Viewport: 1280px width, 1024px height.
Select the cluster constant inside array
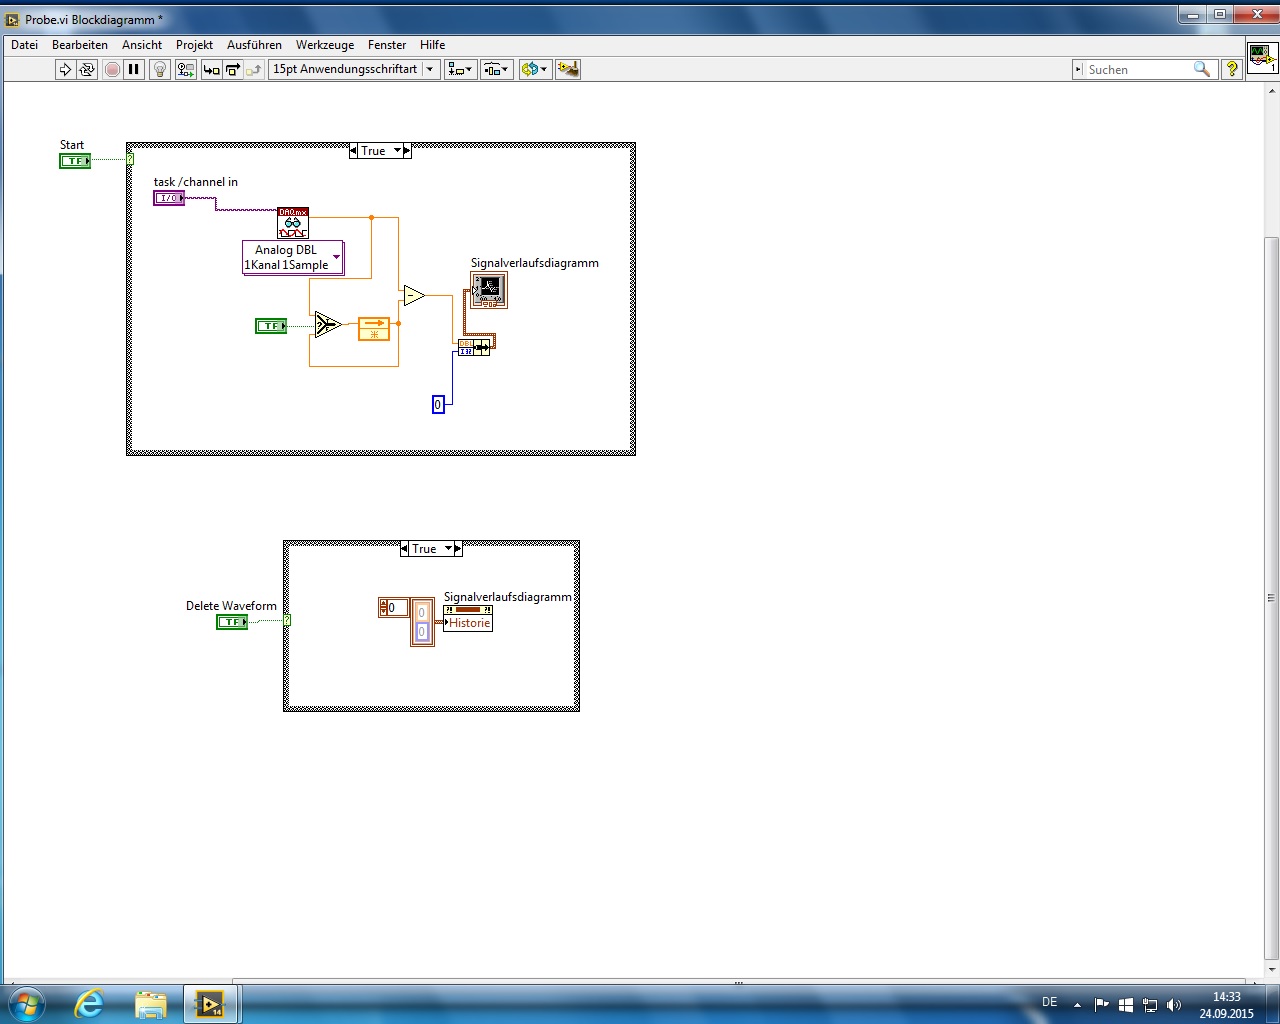[x=422, y=622]
